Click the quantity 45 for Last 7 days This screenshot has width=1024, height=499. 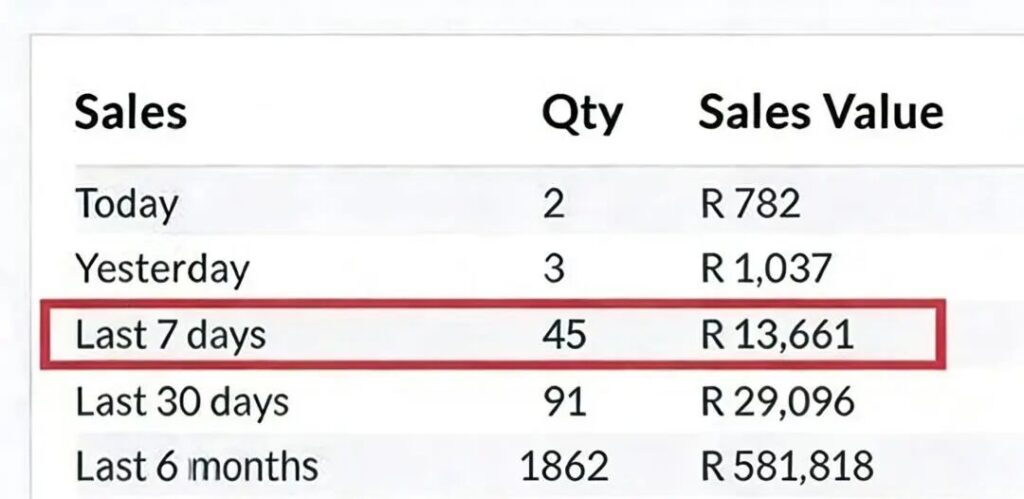click(x=564, y=335)
